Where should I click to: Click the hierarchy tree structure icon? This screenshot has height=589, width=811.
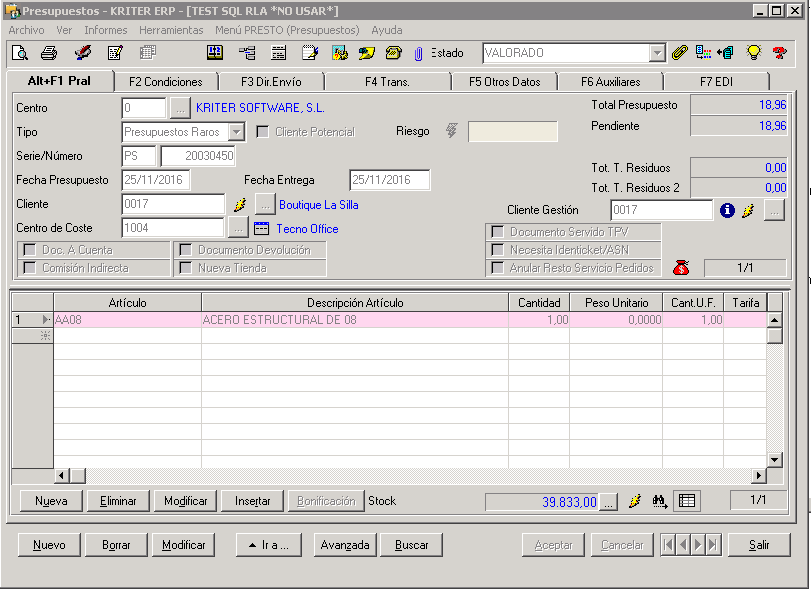(247, 53)
